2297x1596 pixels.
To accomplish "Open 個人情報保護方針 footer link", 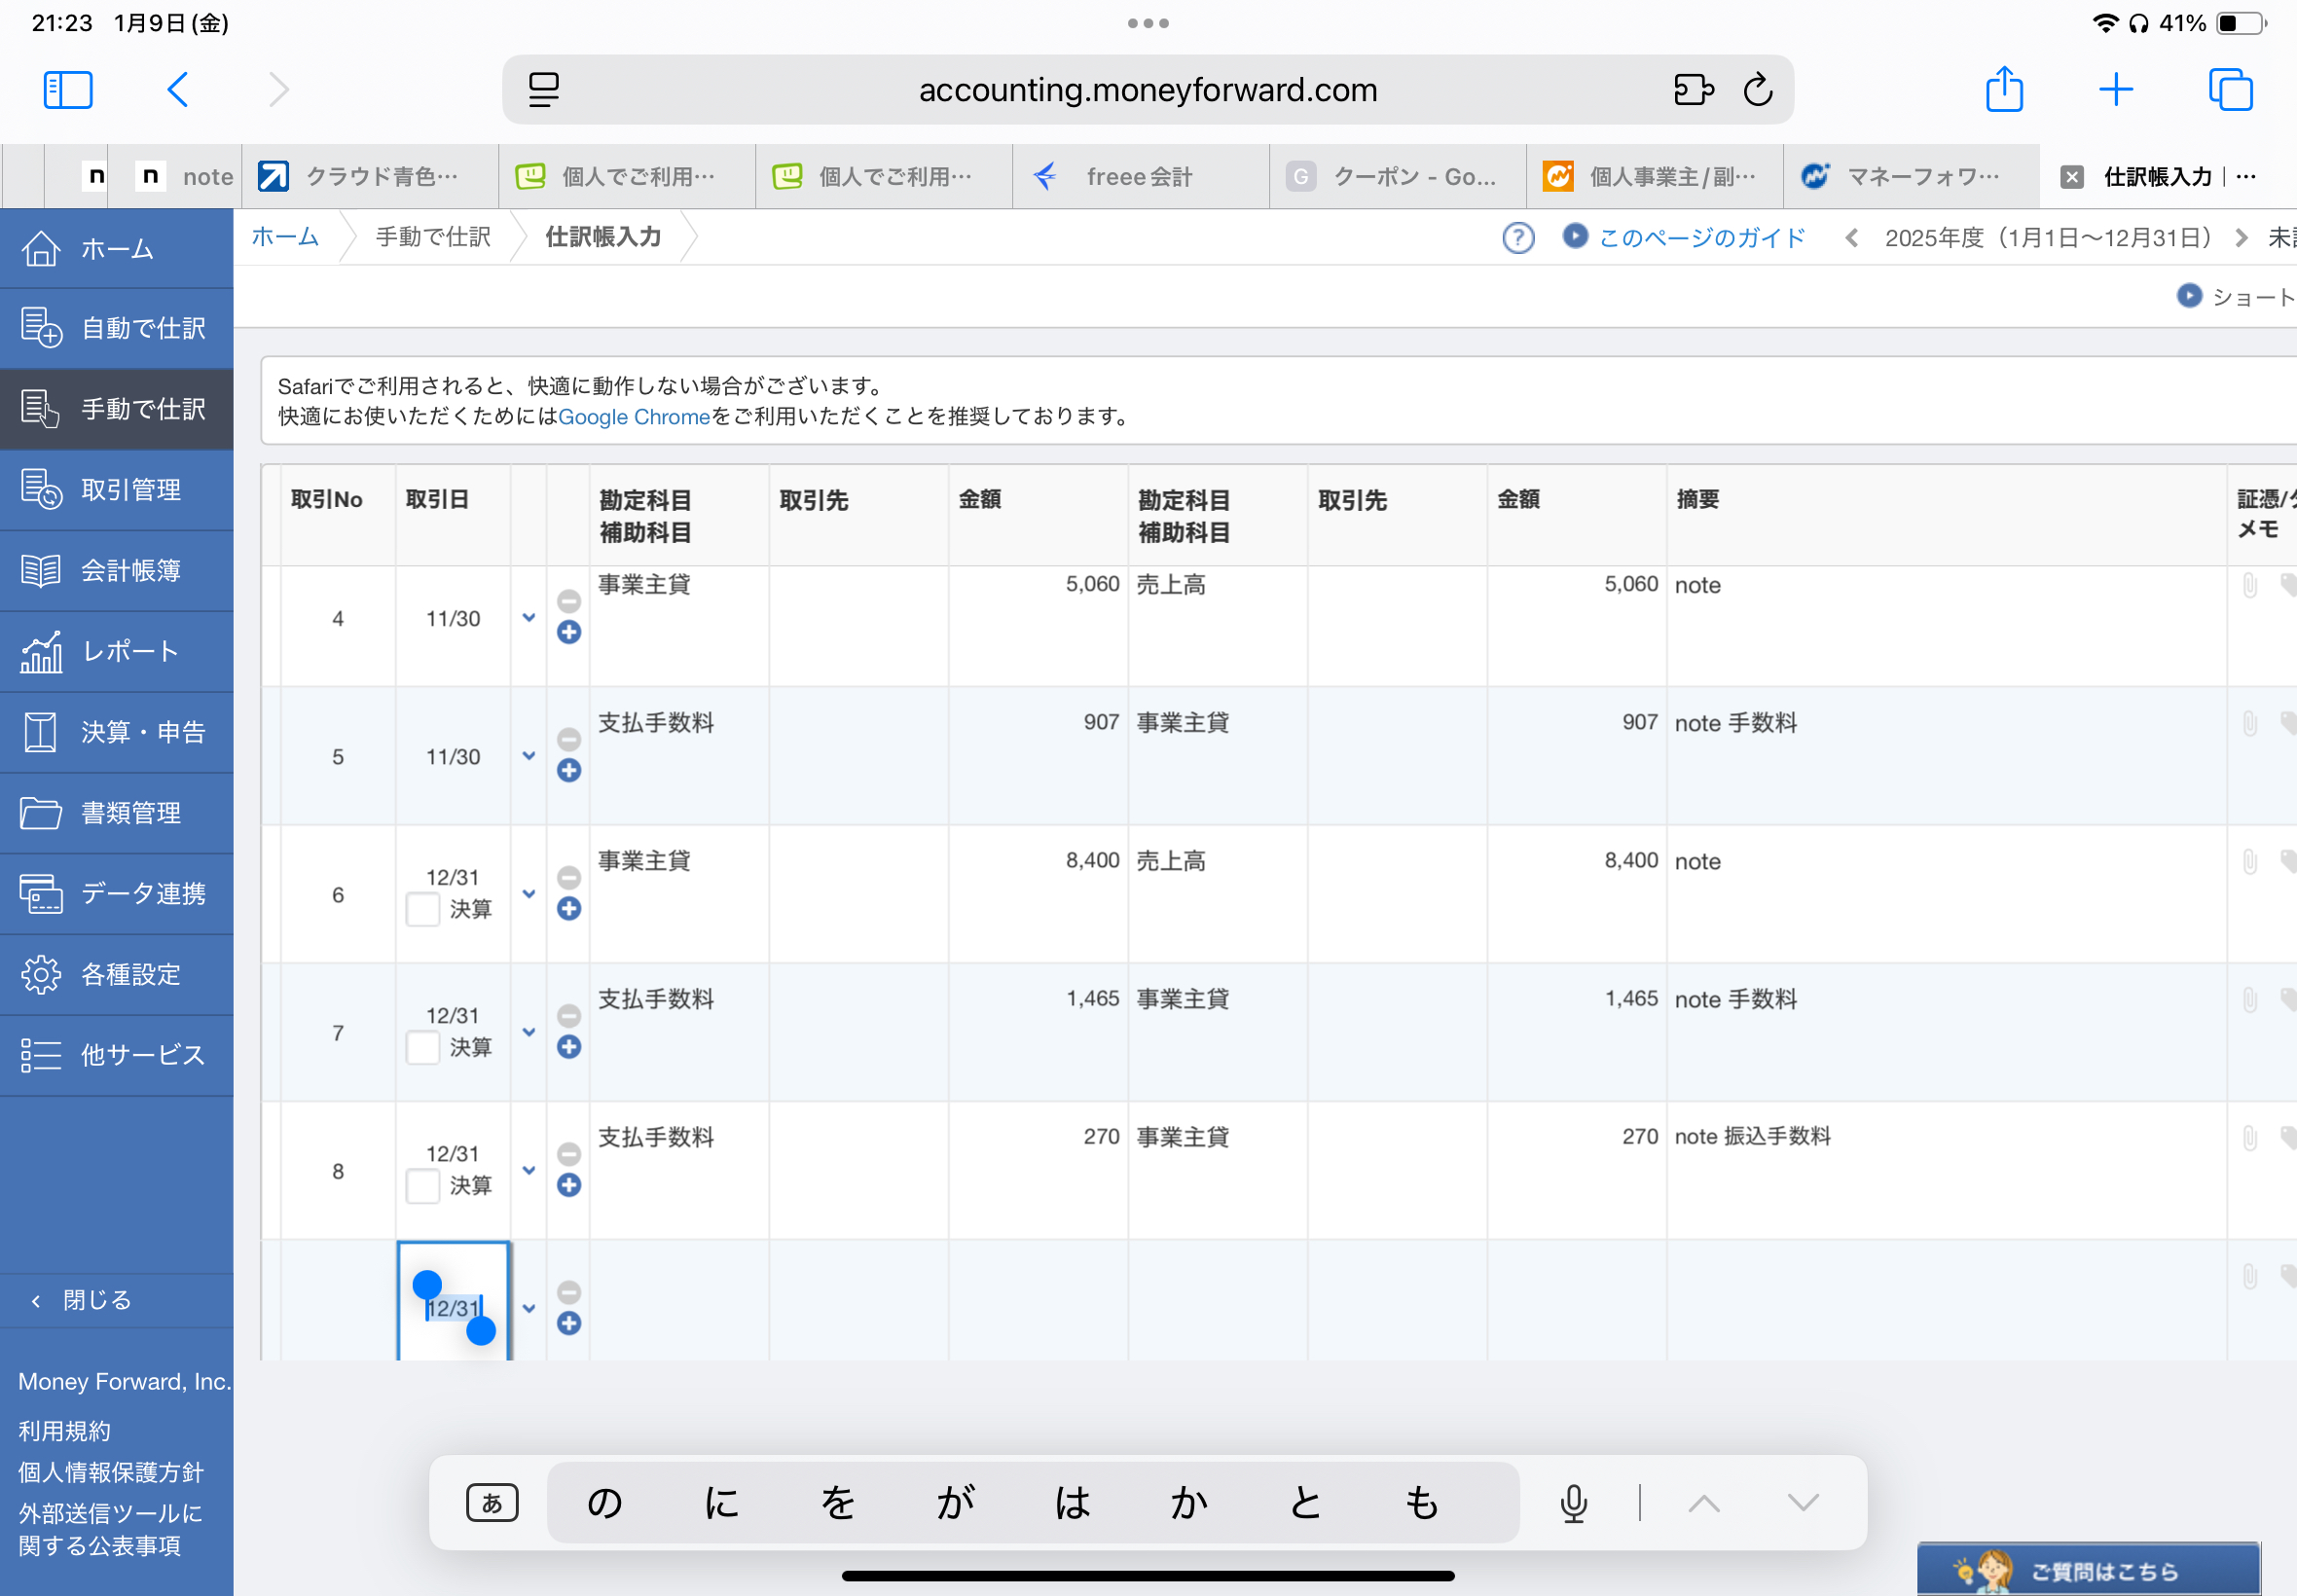I will click(110, 1472).
